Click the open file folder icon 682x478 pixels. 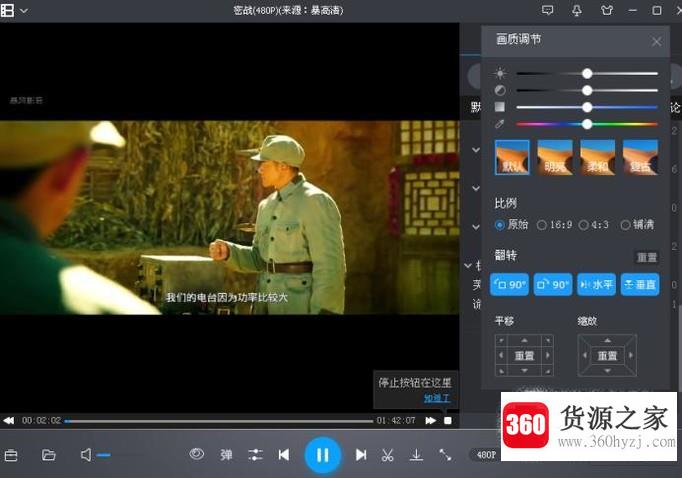(x=48, y=455)
